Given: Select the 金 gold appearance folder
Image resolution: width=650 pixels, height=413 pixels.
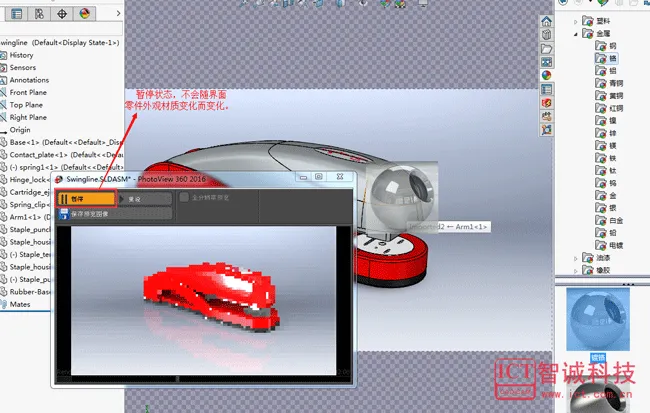Looking at the screenshot, I should (x=606, y=195).
